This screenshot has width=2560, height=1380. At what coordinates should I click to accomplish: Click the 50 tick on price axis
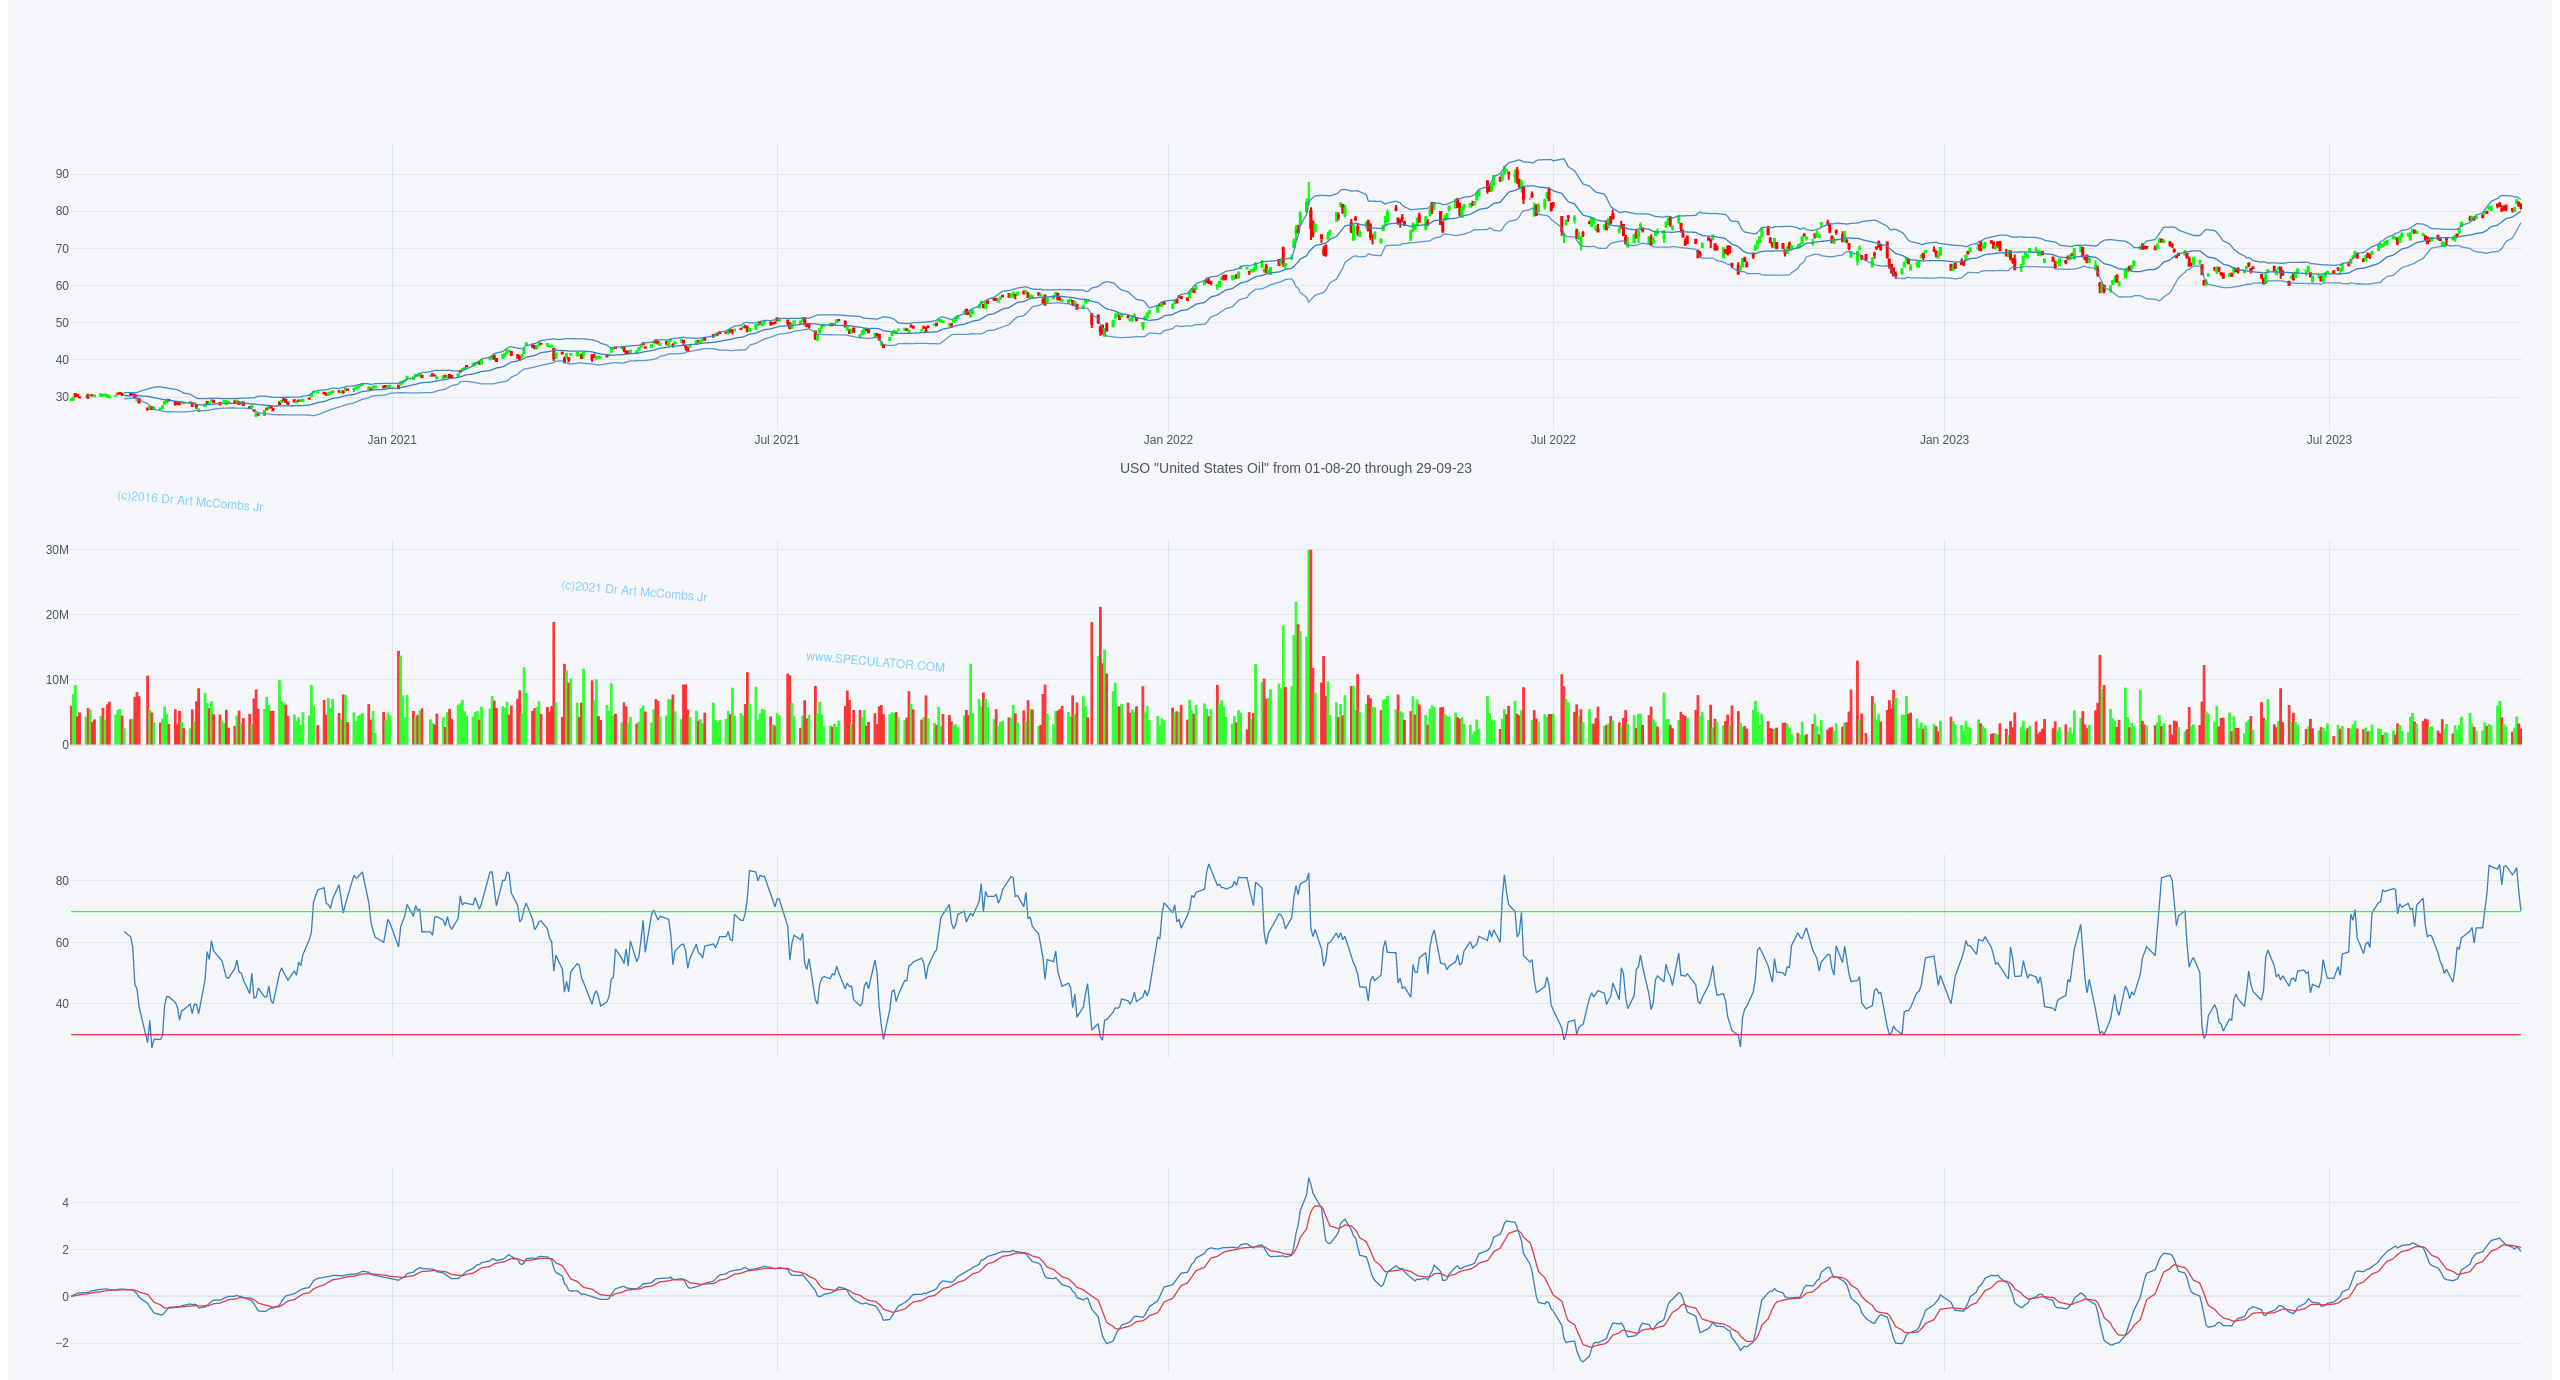point(62,323)
